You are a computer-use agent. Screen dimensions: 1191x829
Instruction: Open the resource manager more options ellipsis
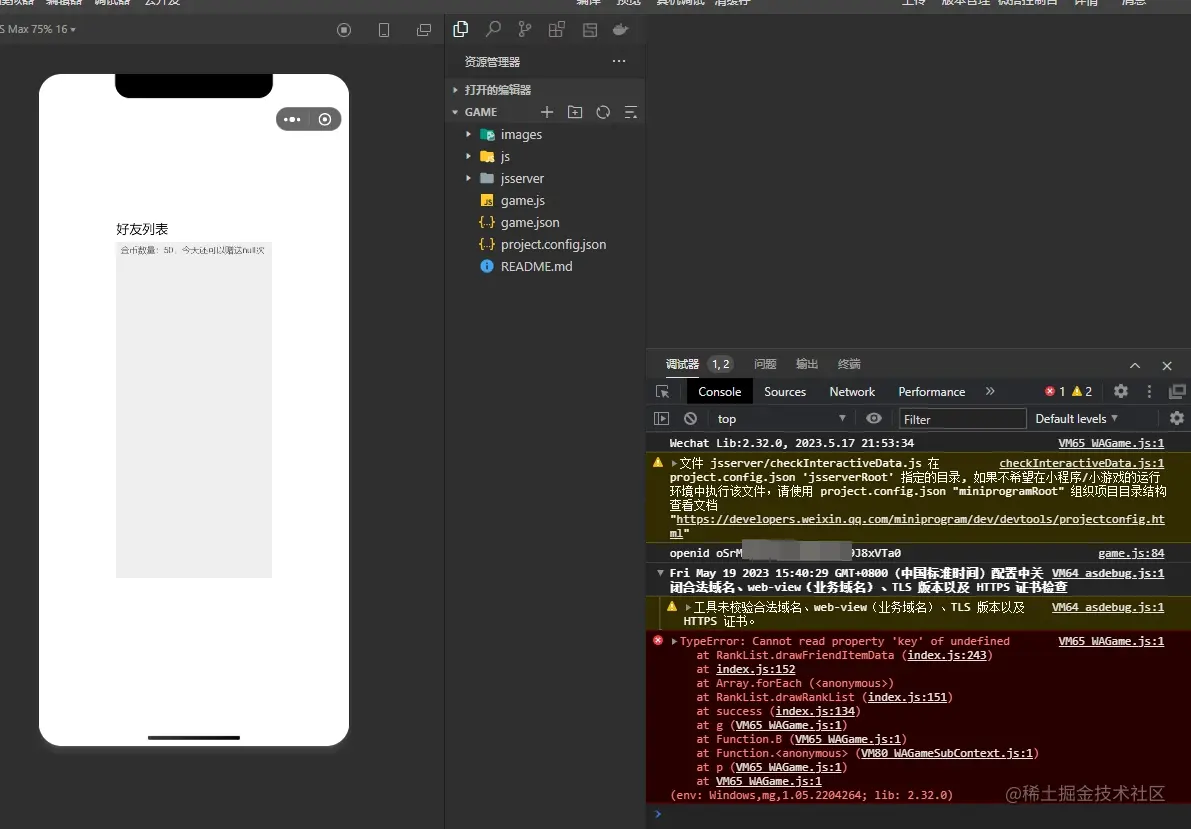pos(619,61)
